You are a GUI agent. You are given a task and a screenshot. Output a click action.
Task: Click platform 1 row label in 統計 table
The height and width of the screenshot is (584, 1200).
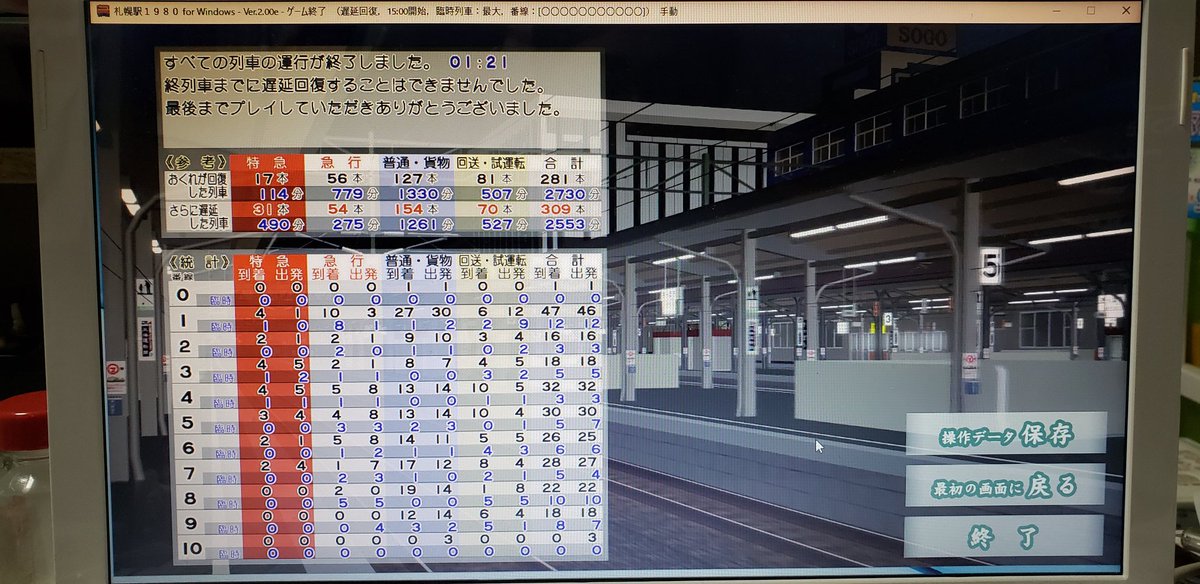tap(182, 320)
